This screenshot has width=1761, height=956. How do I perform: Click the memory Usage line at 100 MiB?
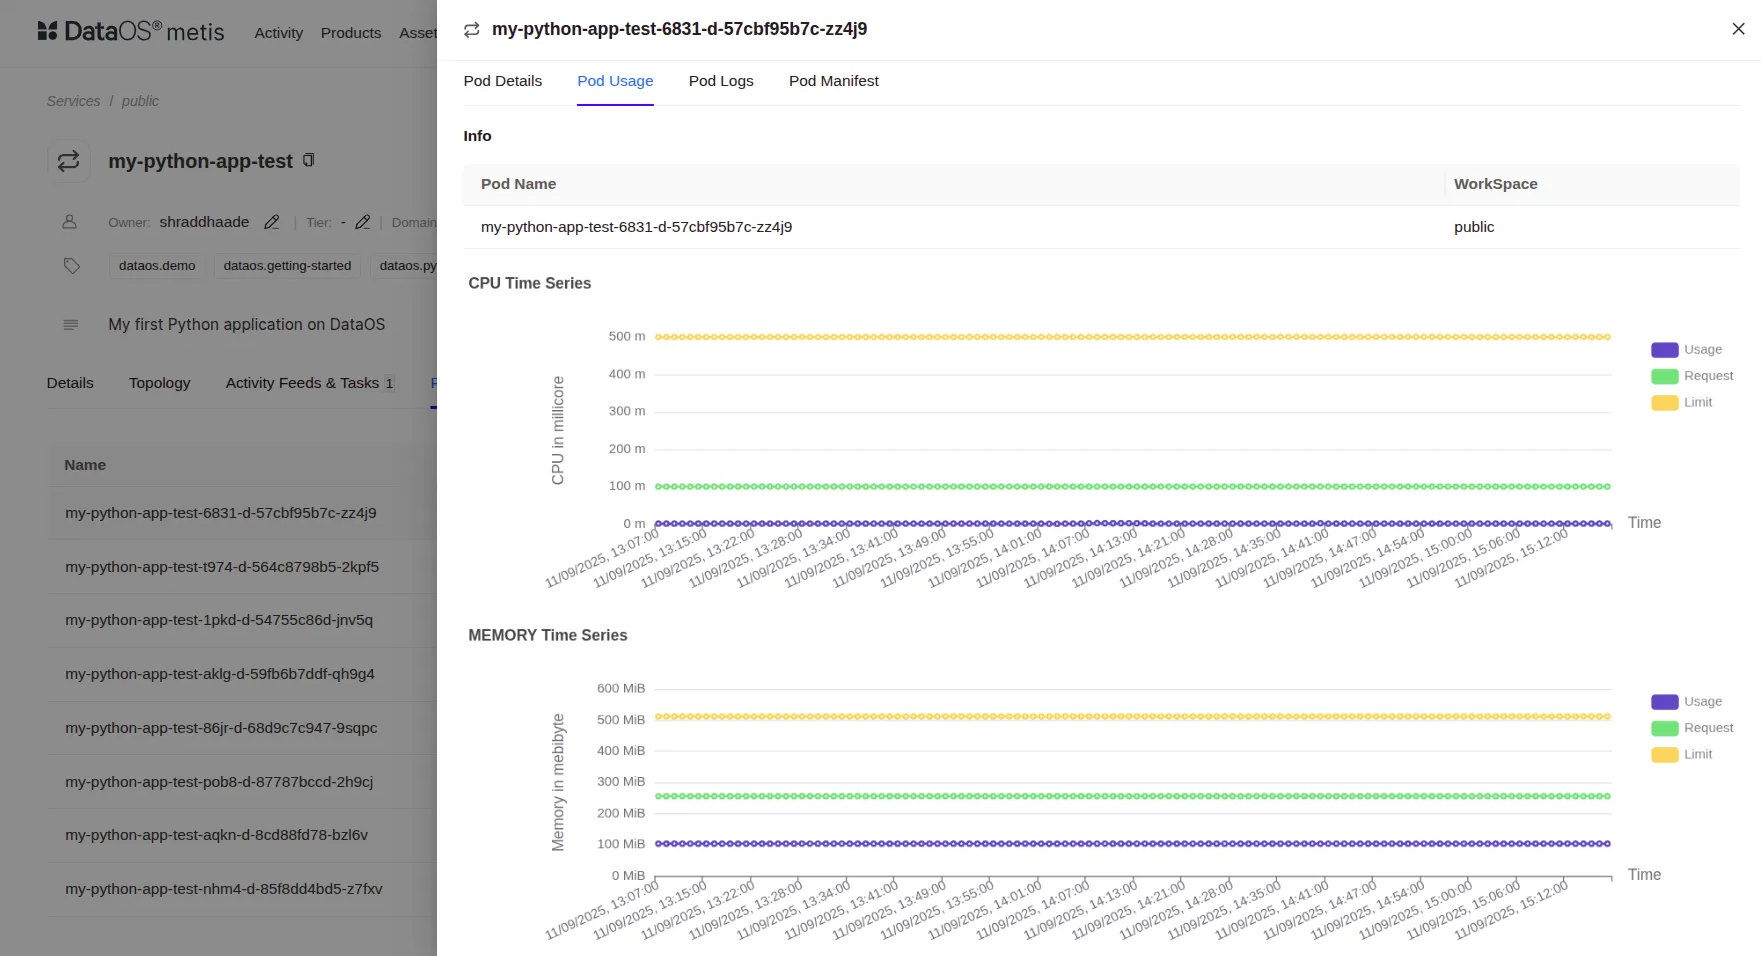1132,844
